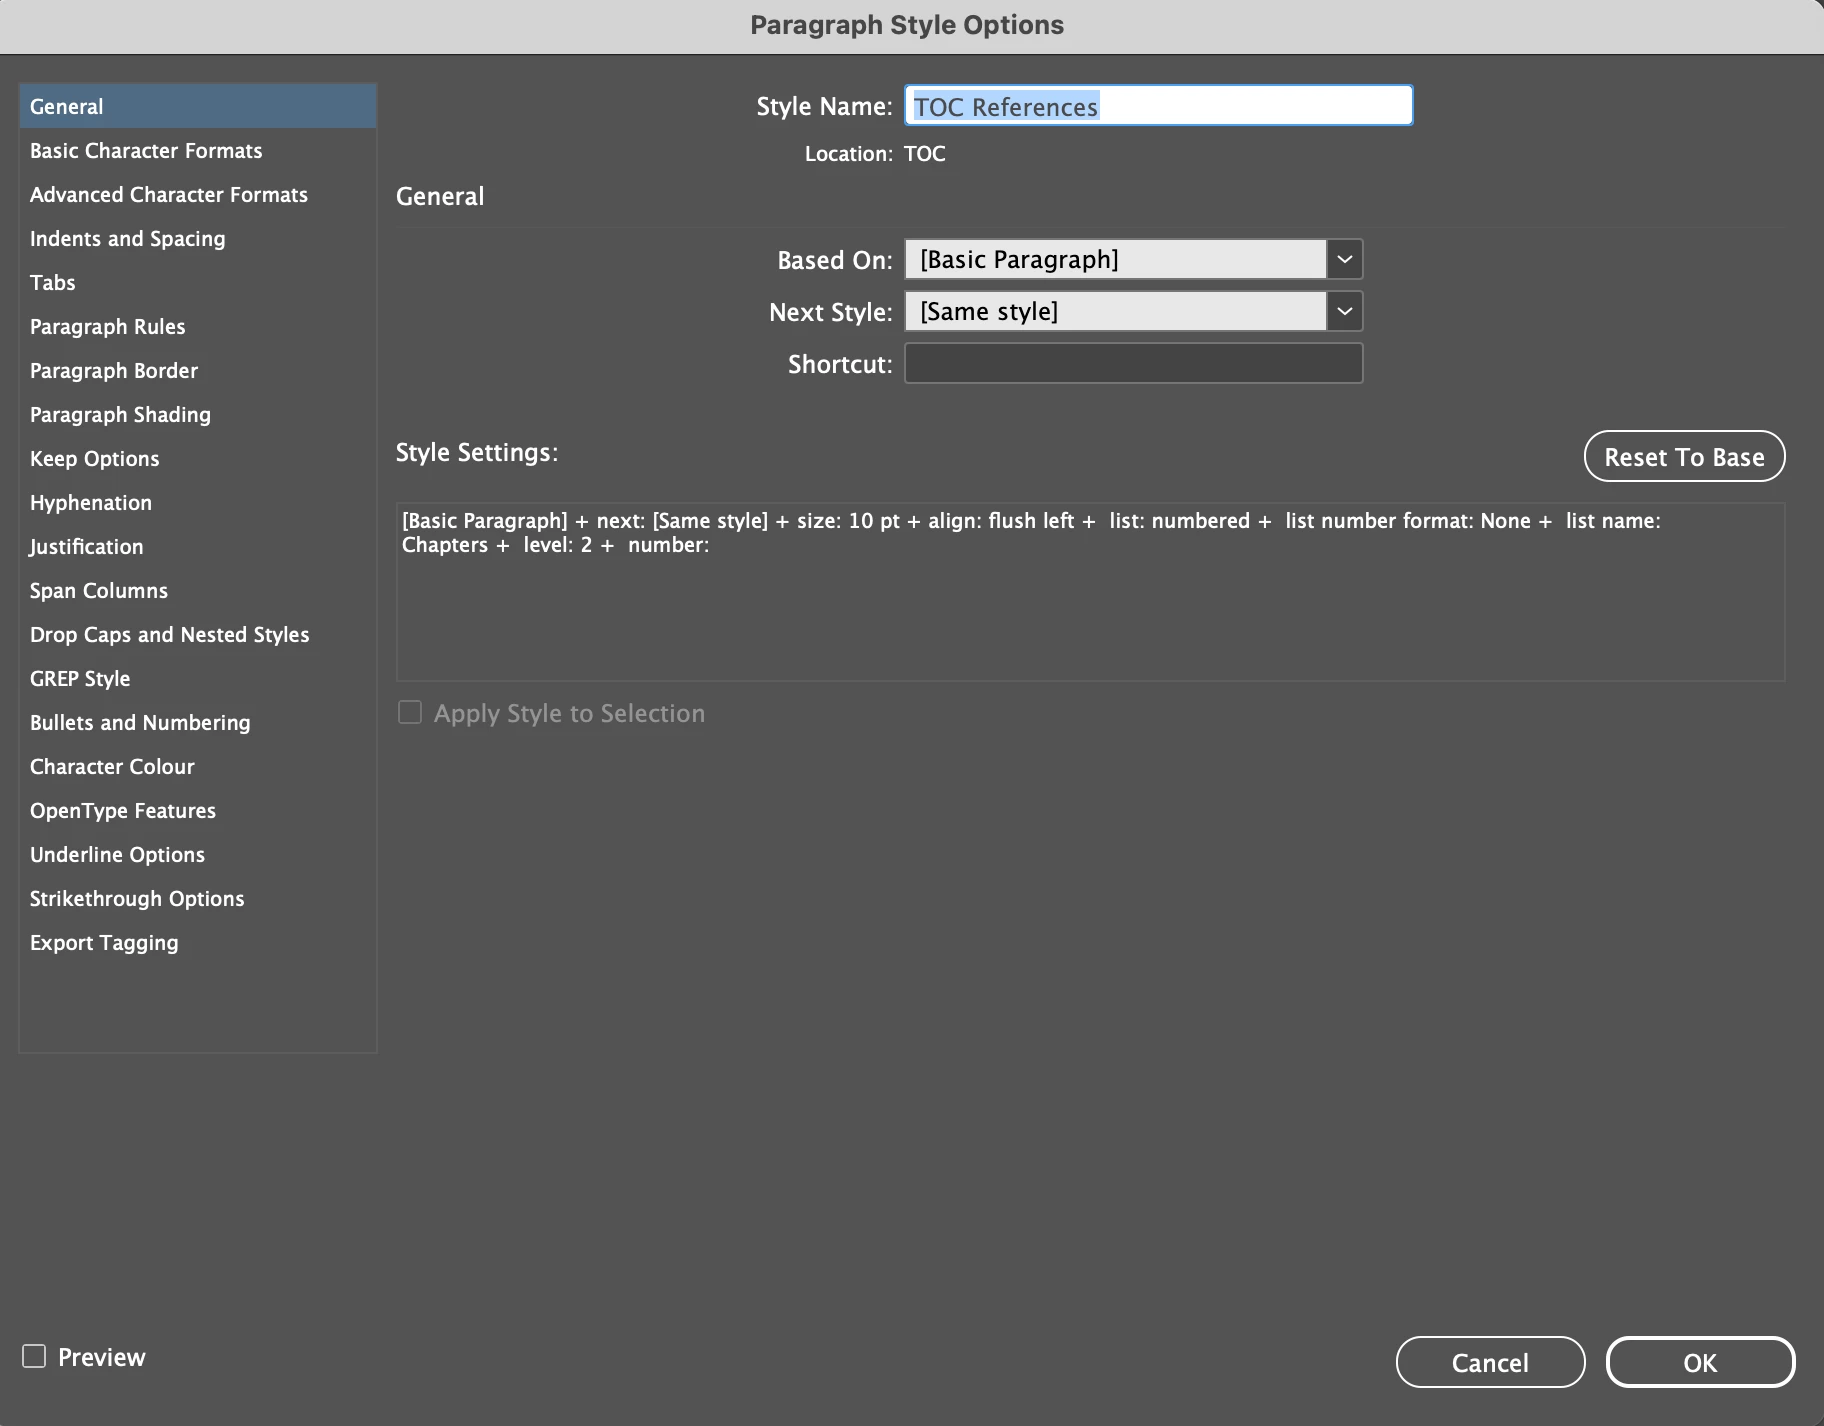Viewport: 1824px width, 1426px height.
Task: Cancel the Paragraph Style Options dialog
Action: (1490, 1362)
